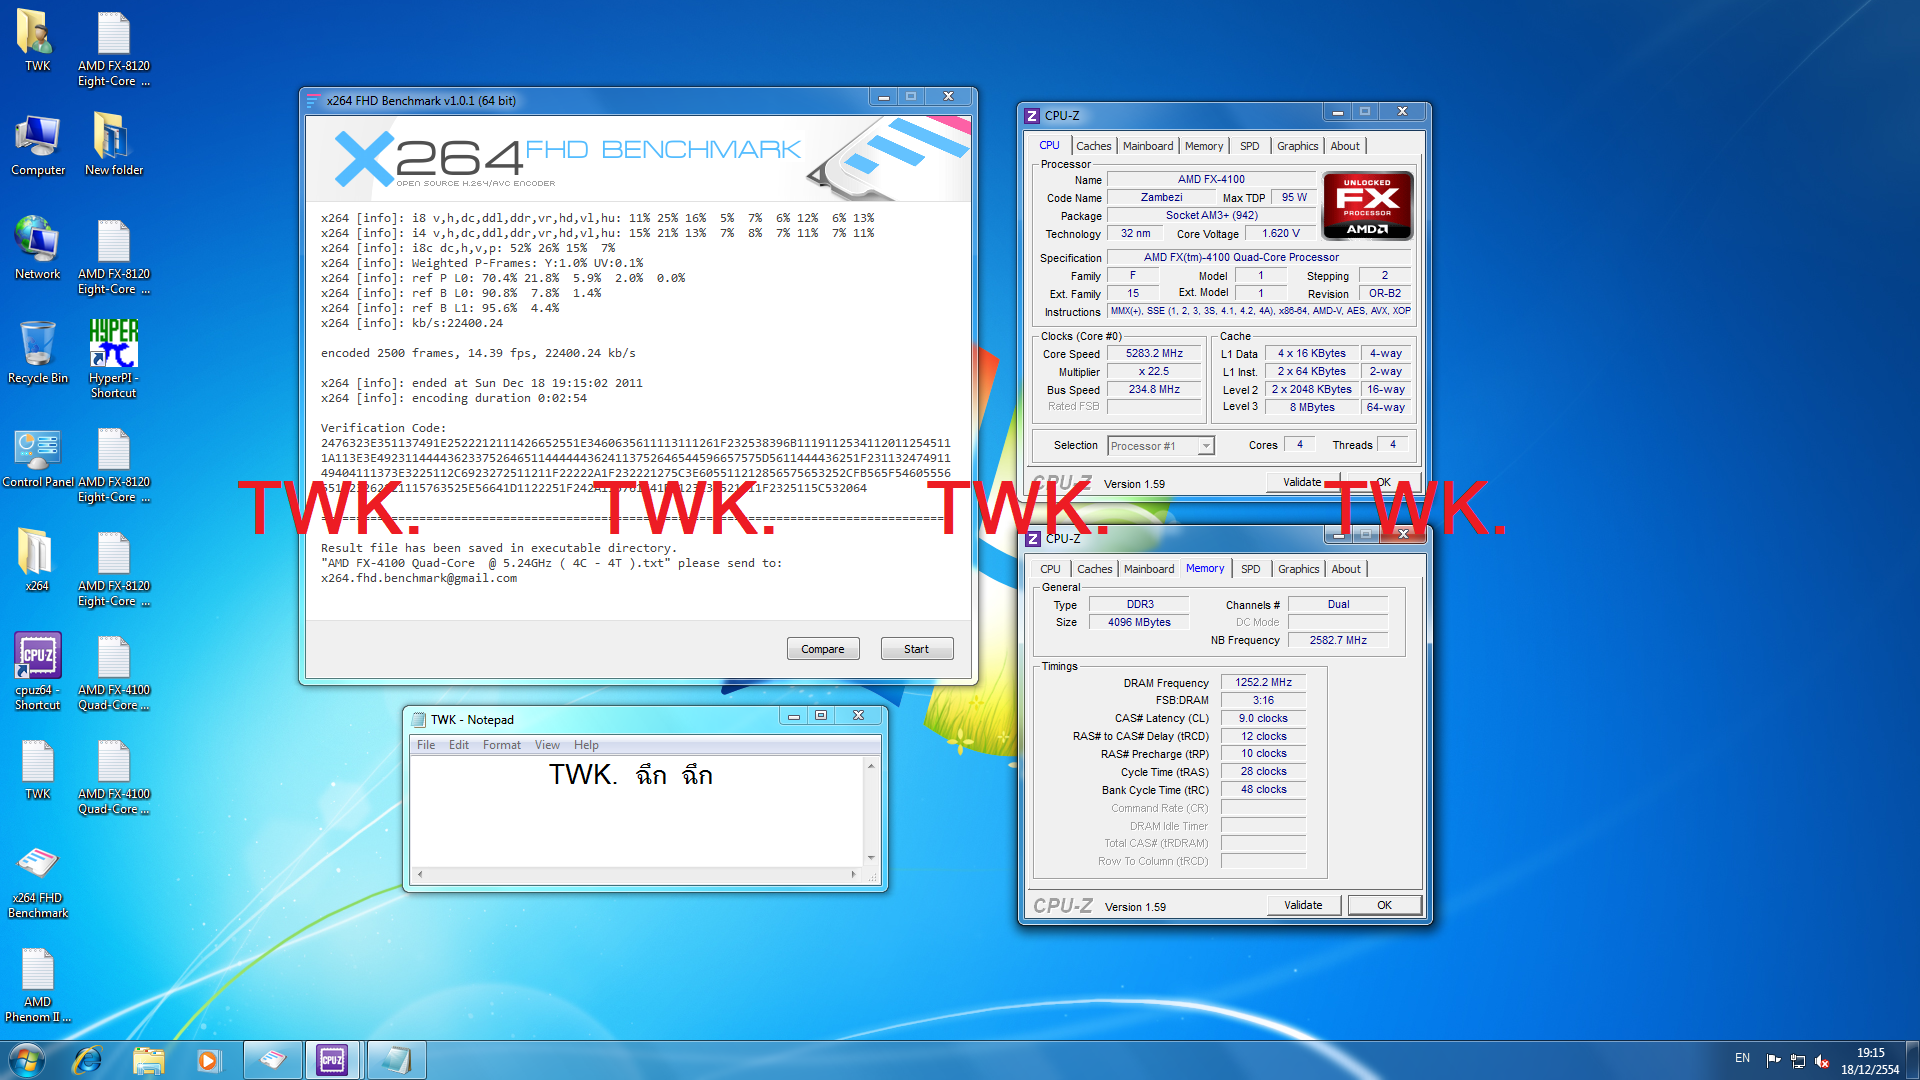The height and width of the screenshot is (1080, 1920).
Task: Open the Control Panel desktop icon
Action: point(38,450)
